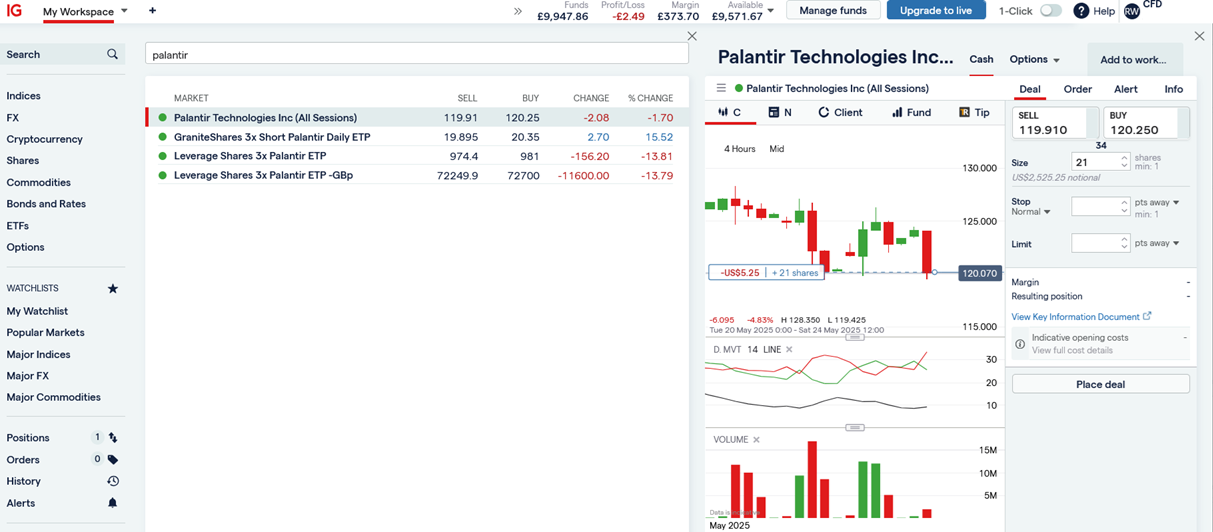1213x532 pixels.
Task: Select Leverage Shares 3x Palantir ETP -GBp row
Action: click(417, 175)
